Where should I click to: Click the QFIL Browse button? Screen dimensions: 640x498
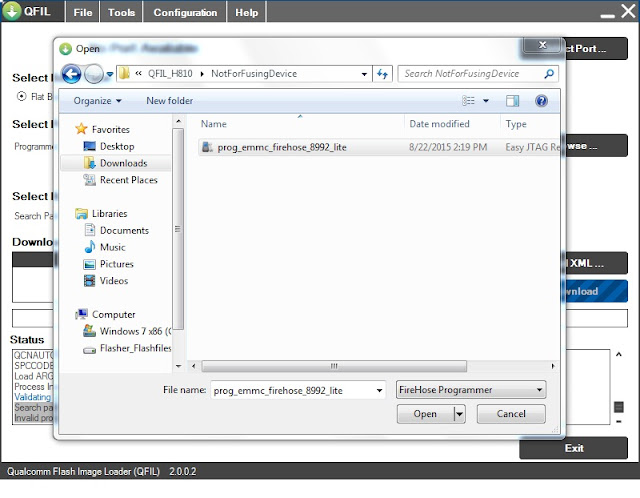pyautogui.click(x=596, y=146)
